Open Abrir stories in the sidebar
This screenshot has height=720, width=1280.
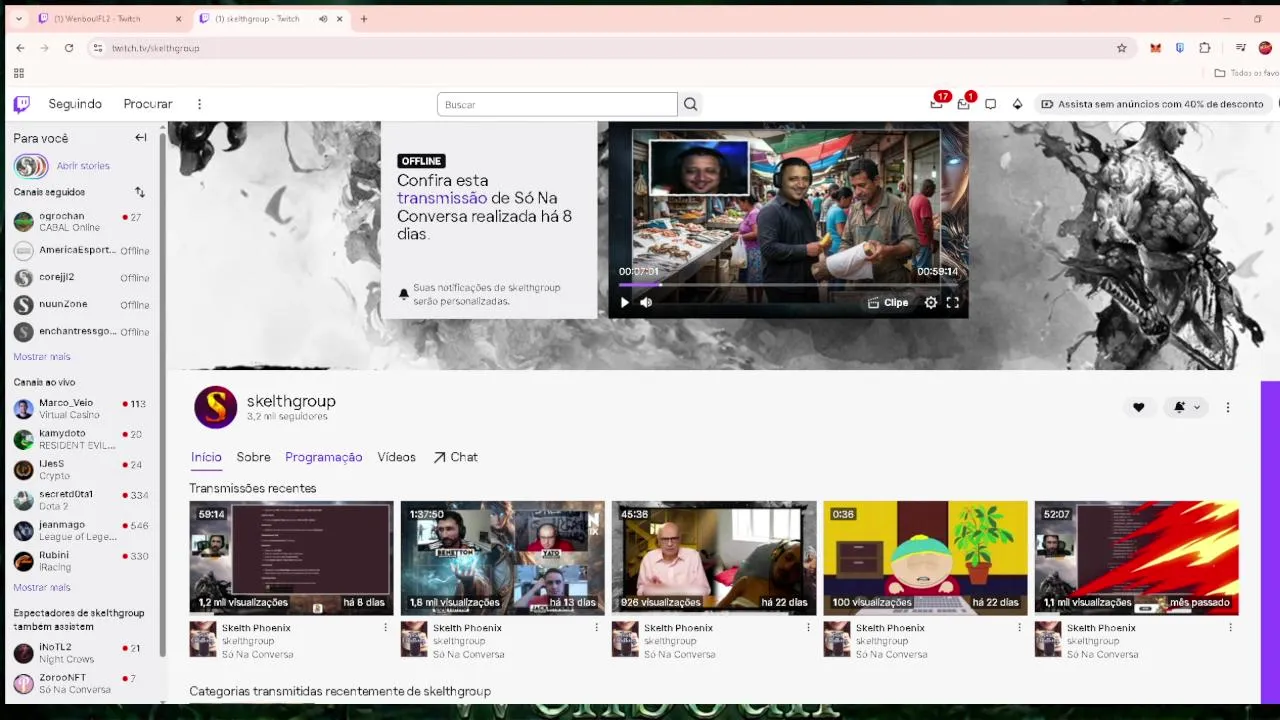point(83,166)
